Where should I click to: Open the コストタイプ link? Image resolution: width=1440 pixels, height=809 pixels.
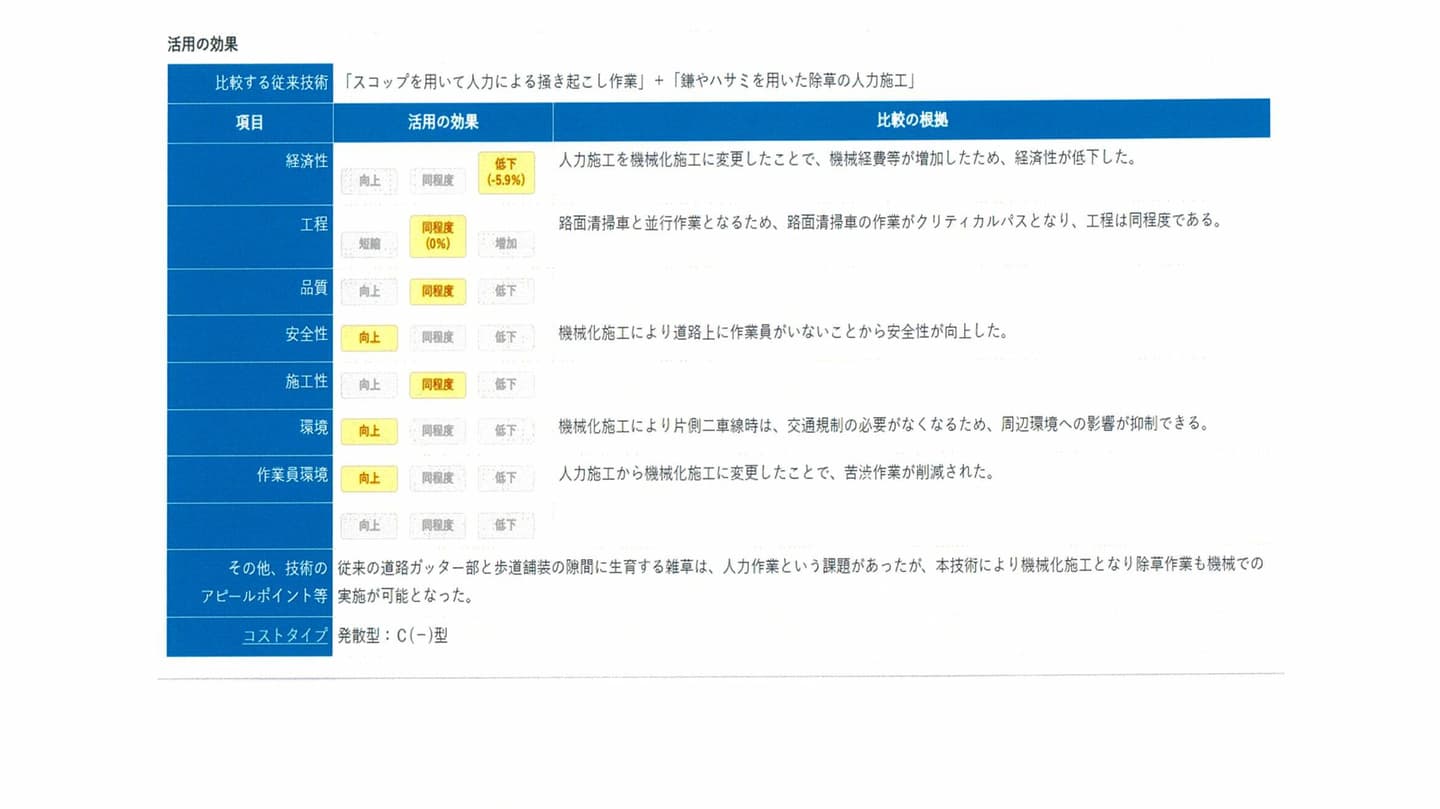point(285,635)
